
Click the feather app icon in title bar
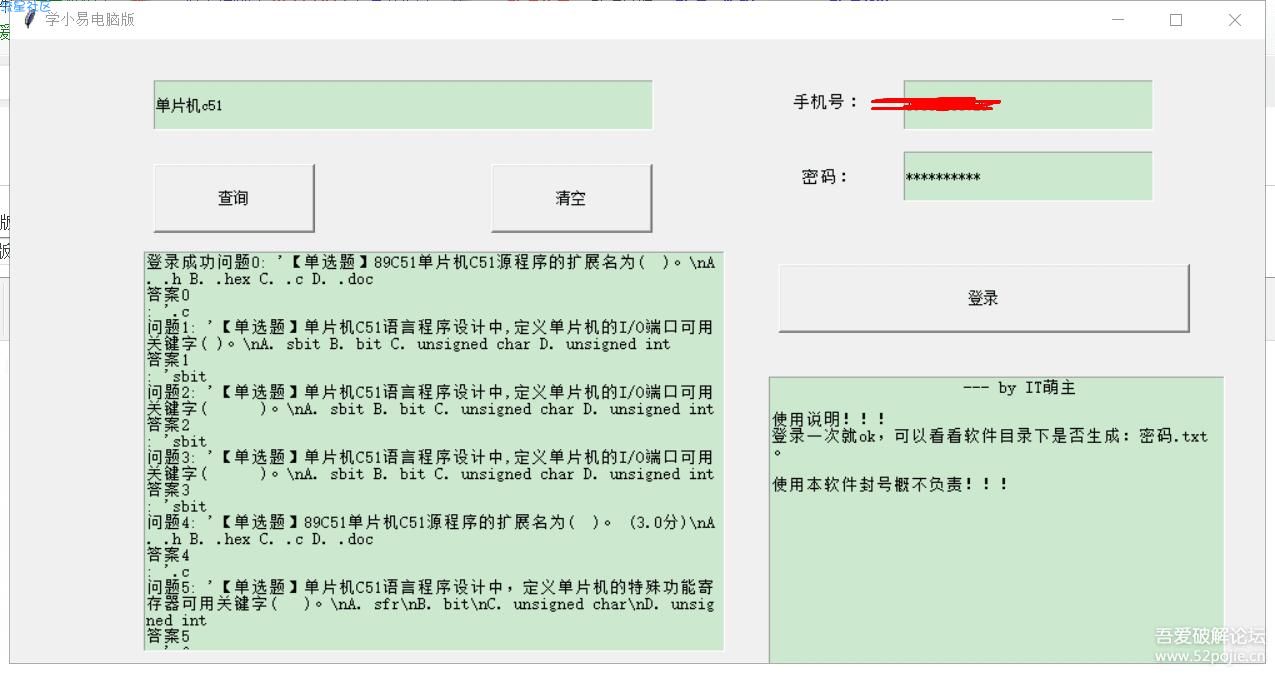pyautogui.click(x=30, y=18)
